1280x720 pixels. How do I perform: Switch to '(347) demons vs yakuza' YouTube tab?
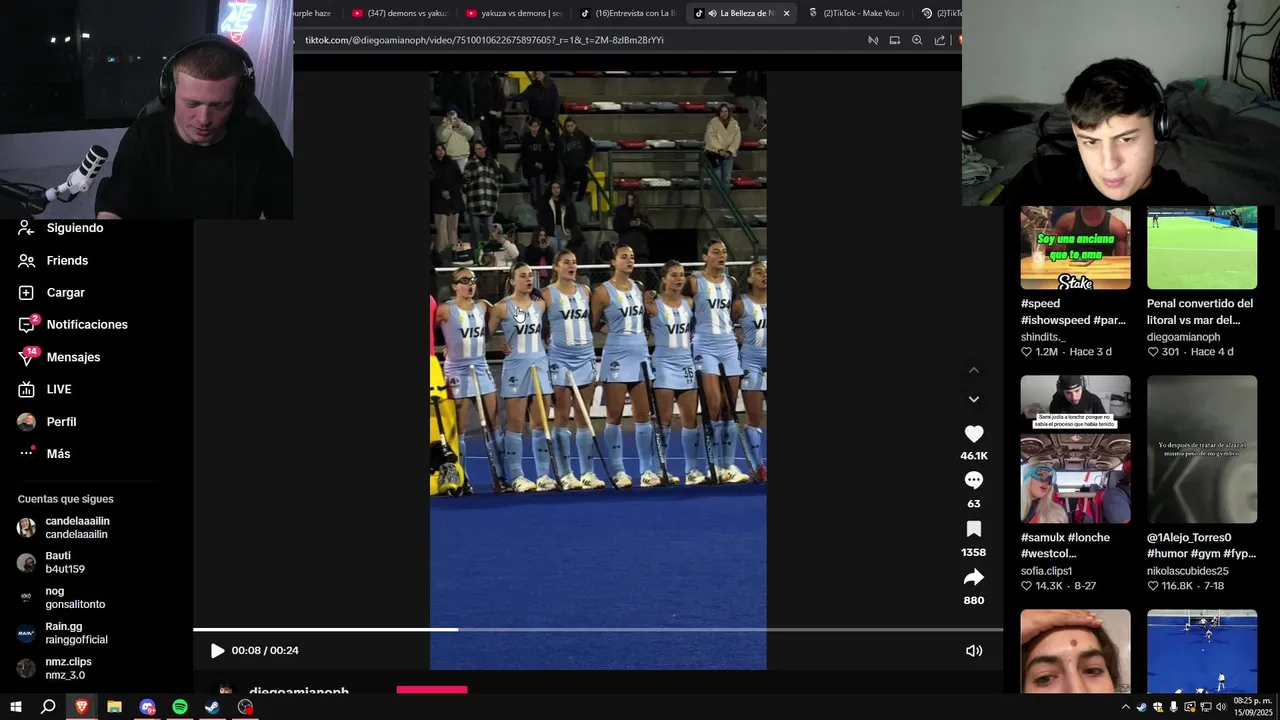[x=399, y=13]
